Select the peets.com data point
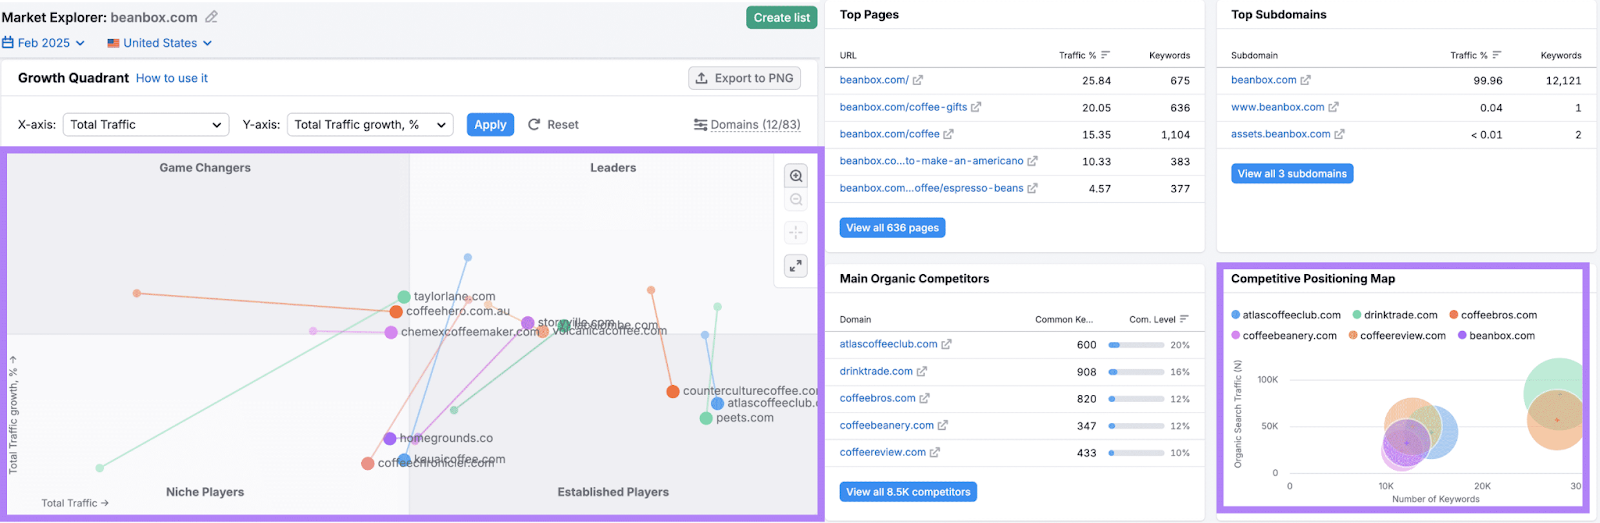 point(706,418)
